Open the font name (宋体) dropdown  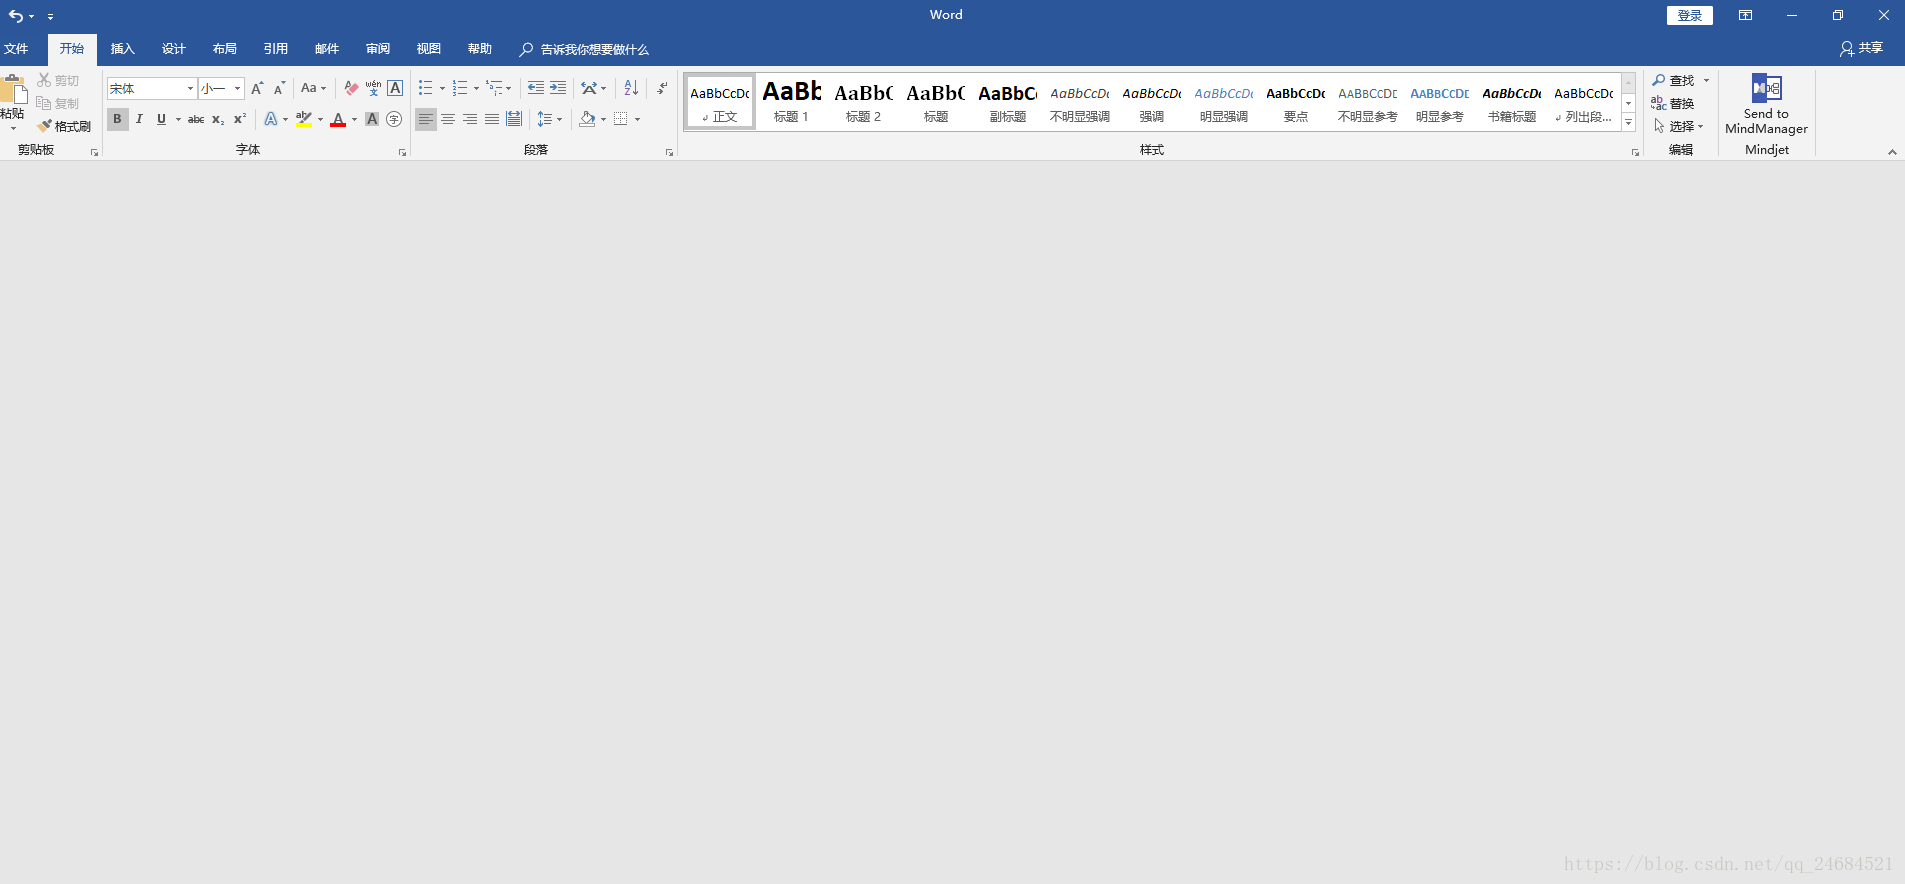[x=190, y=88]
